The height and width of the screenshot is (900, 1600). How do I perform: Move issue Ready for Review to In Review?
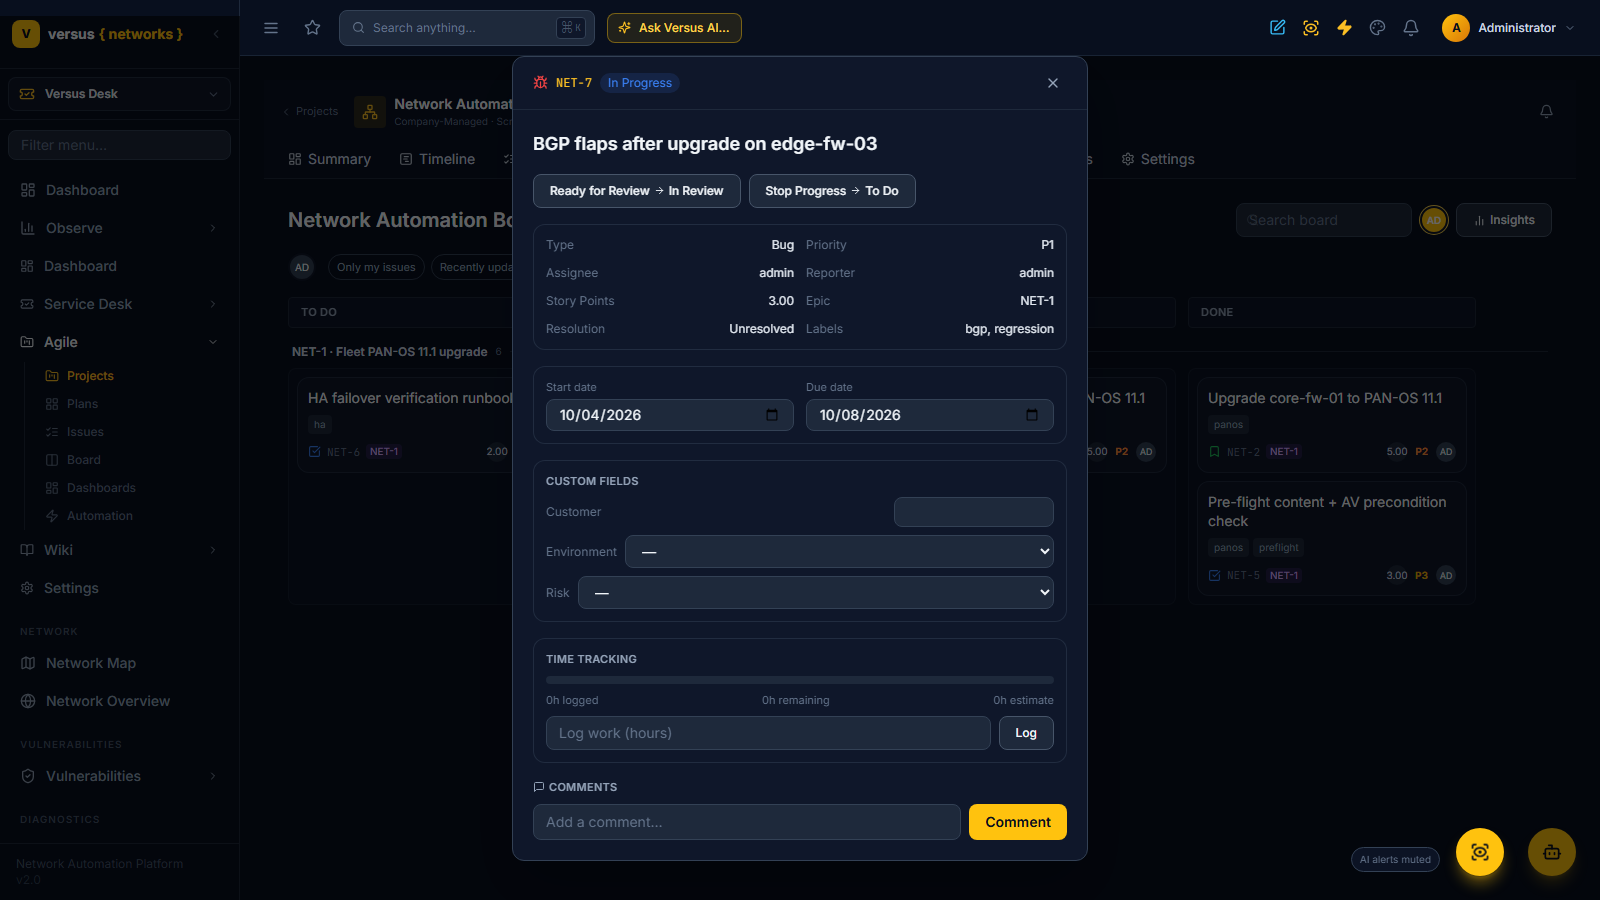click(x=636, y=191)
